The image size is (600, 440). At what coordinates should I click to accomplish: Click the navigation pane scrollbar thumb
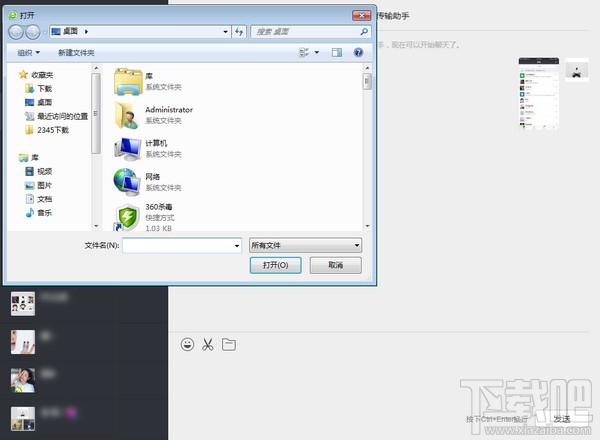96,113
